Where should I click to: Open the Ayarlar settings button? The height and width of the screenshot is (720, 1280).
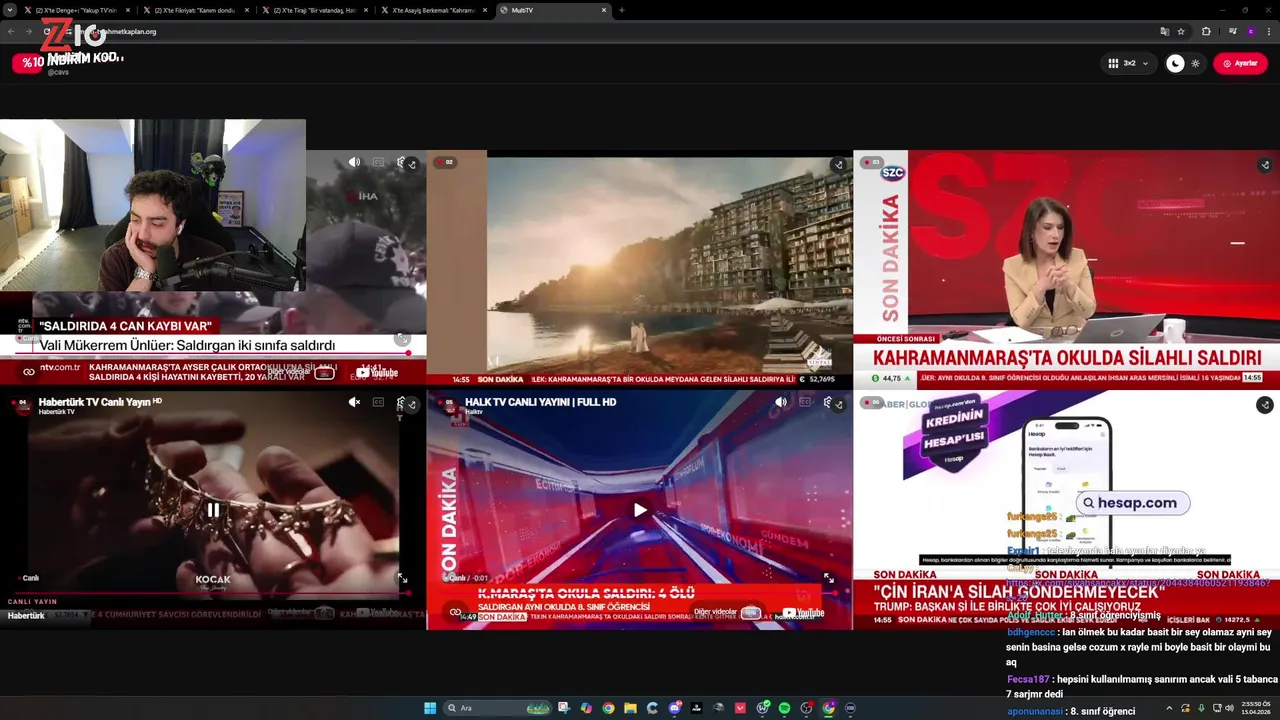point(1240,63)
